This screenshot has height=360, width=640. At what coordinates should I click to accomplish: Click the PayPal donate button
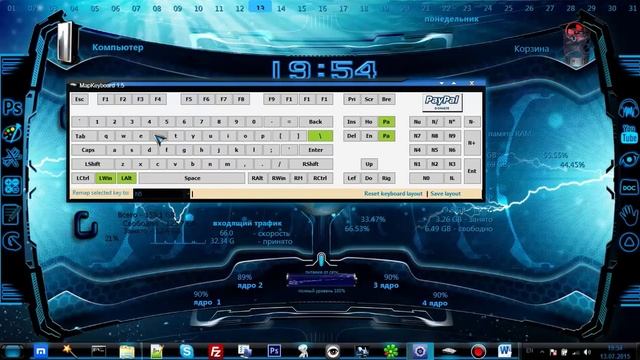tap(442, 102)
